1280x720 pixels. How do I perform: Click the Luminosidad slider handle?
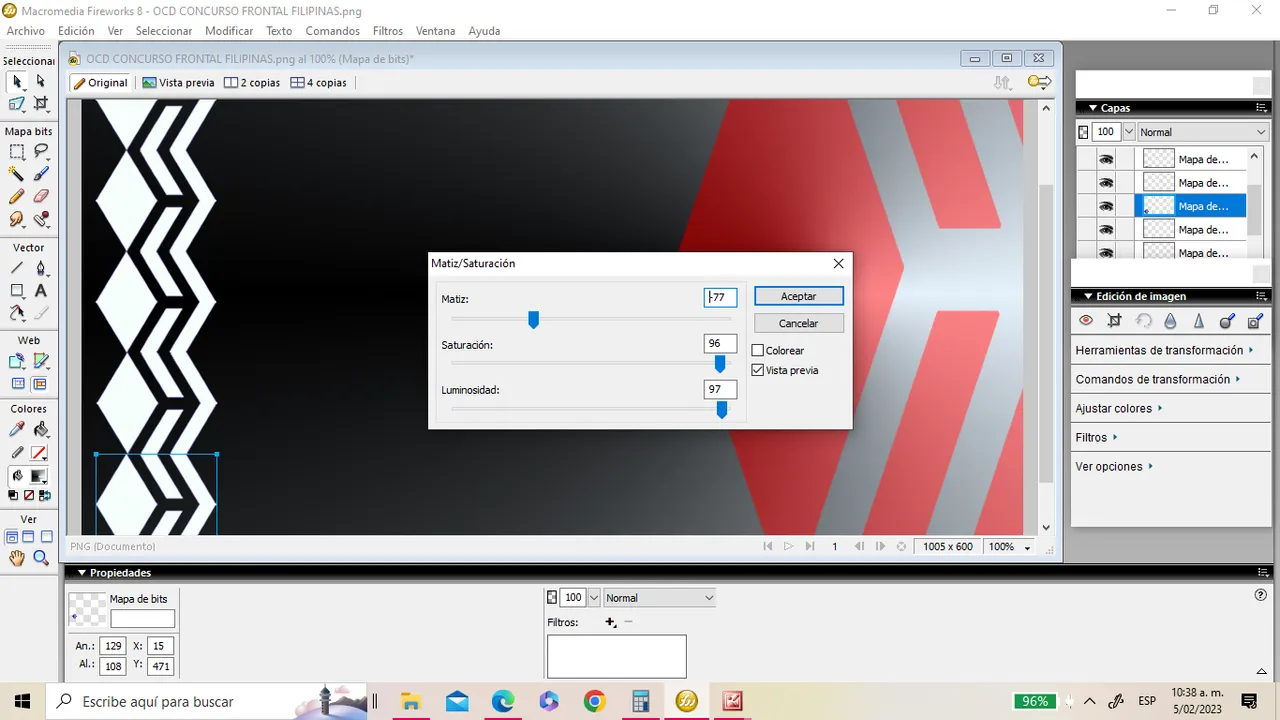(x=722, y=409)
